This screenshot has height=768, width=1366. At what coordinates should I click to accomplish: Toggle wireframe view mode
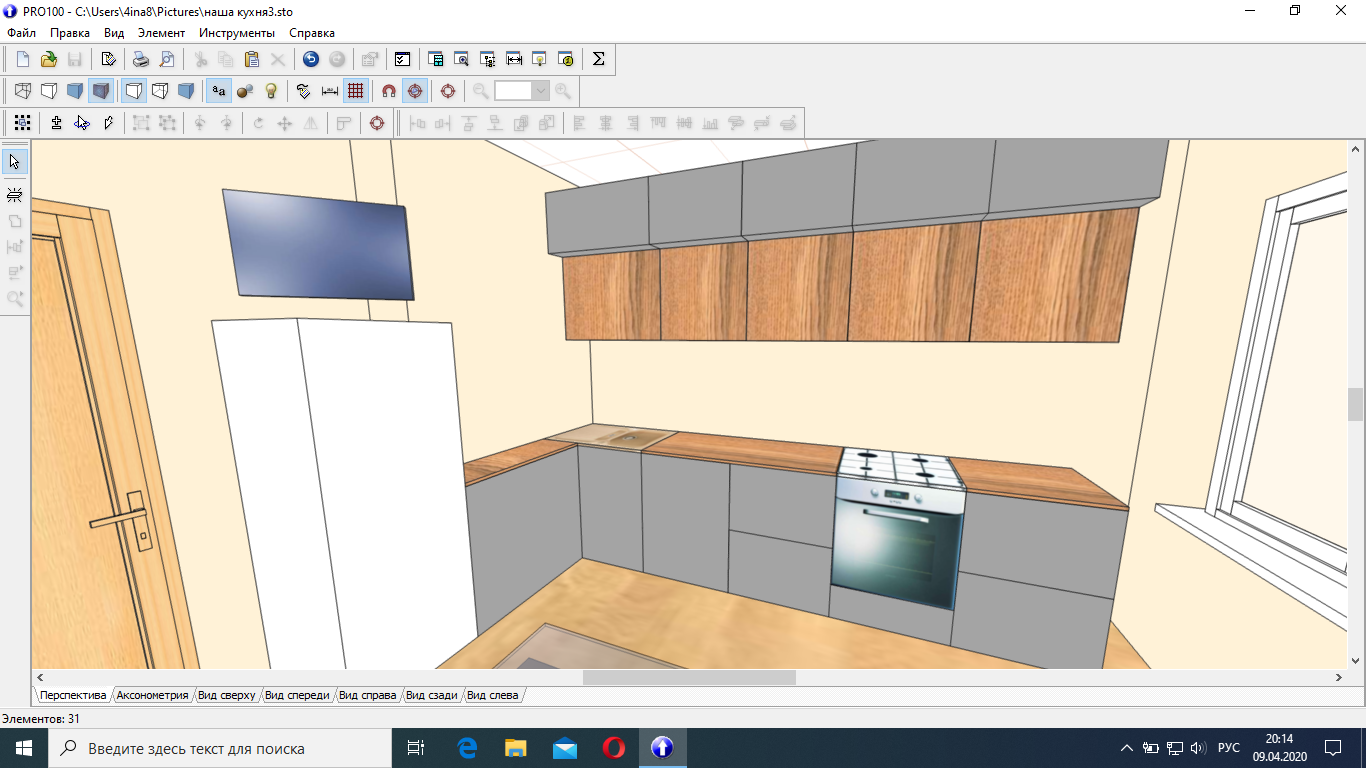tap(23, 91)
